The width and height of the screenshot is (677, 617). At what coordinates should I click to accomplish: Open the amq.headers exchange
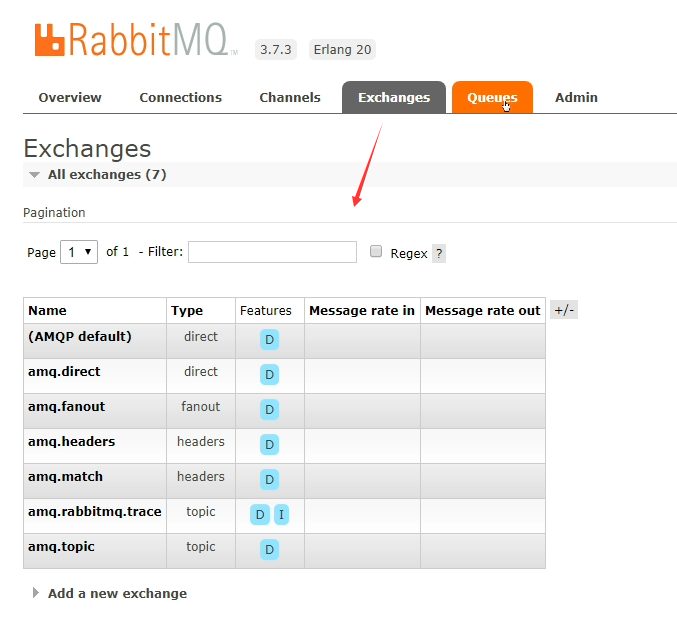coord(72,441)
